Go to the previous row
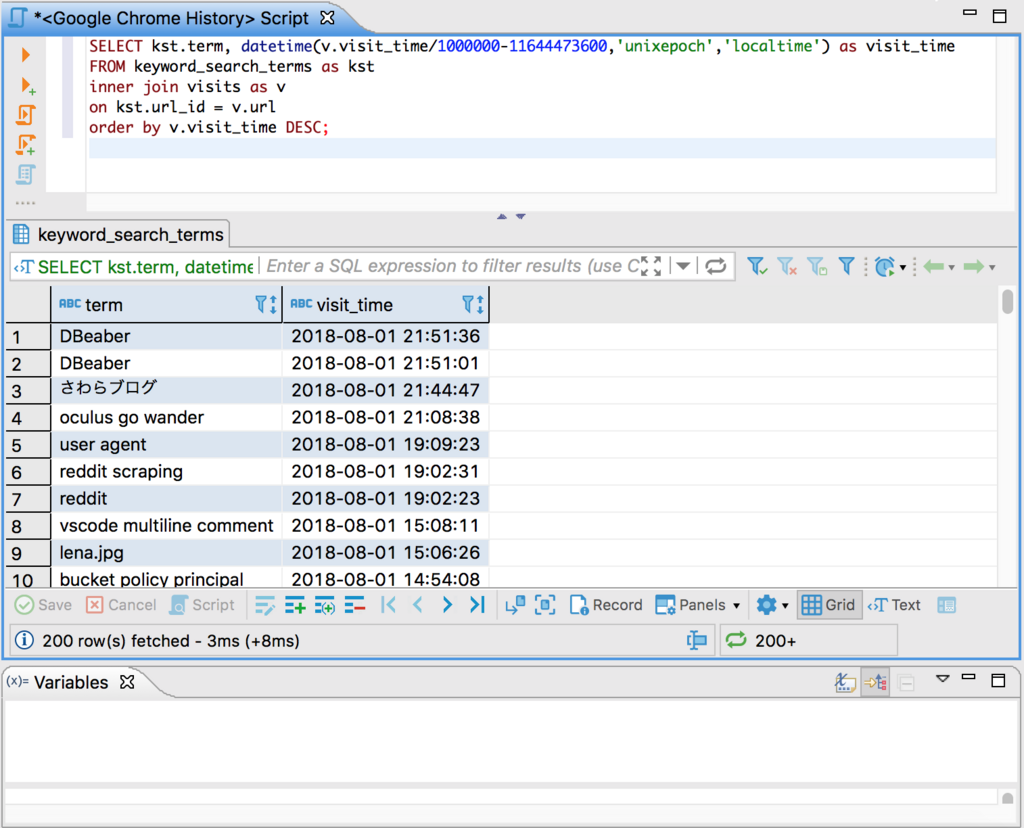This screenshot has width=1024, height=828. click(x=418, y=605)
